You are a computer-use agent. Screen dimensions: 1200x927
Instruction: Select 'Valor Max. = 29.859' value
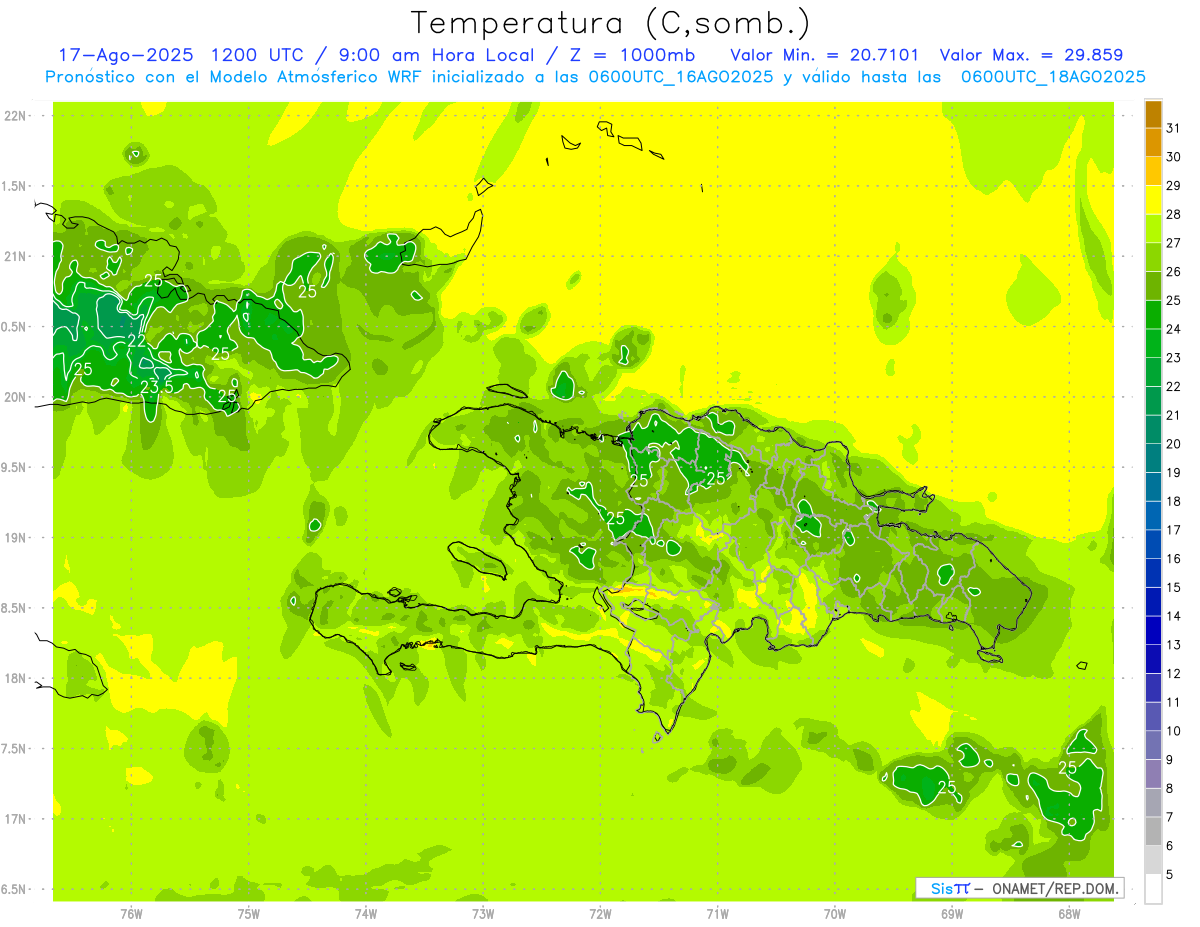1031,55
